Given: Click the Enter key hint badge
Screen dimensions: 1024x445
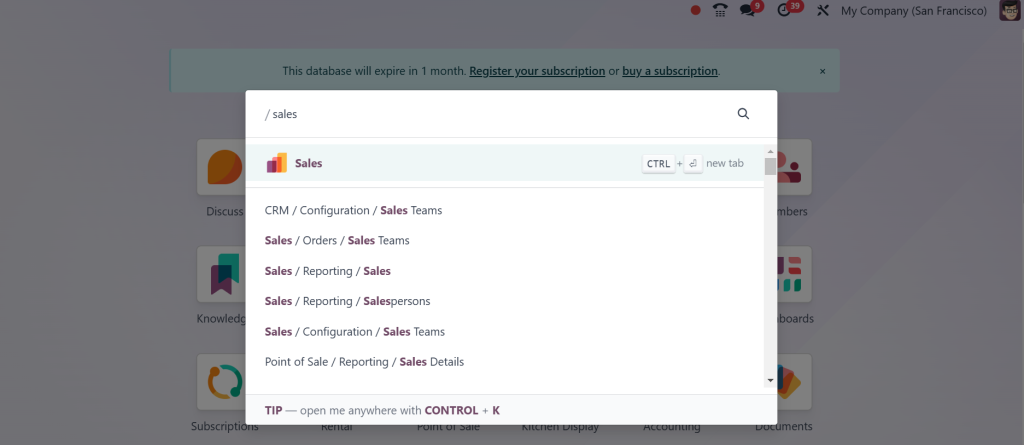Looking at the screenshot, I should [x=693, y=163].
